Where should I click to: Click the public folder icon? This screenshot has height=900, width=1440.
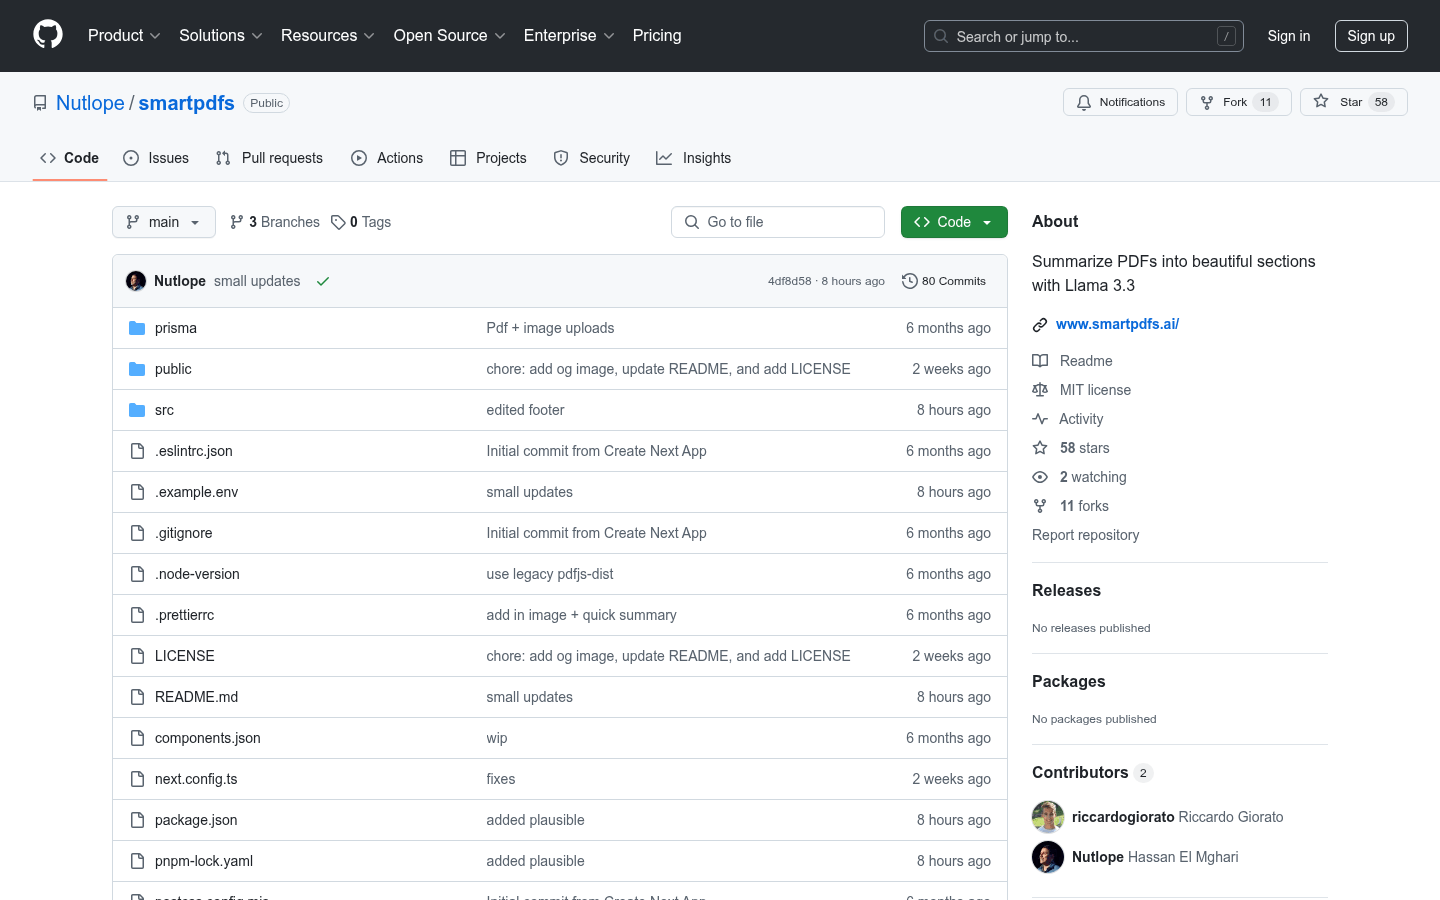(137, 369)
